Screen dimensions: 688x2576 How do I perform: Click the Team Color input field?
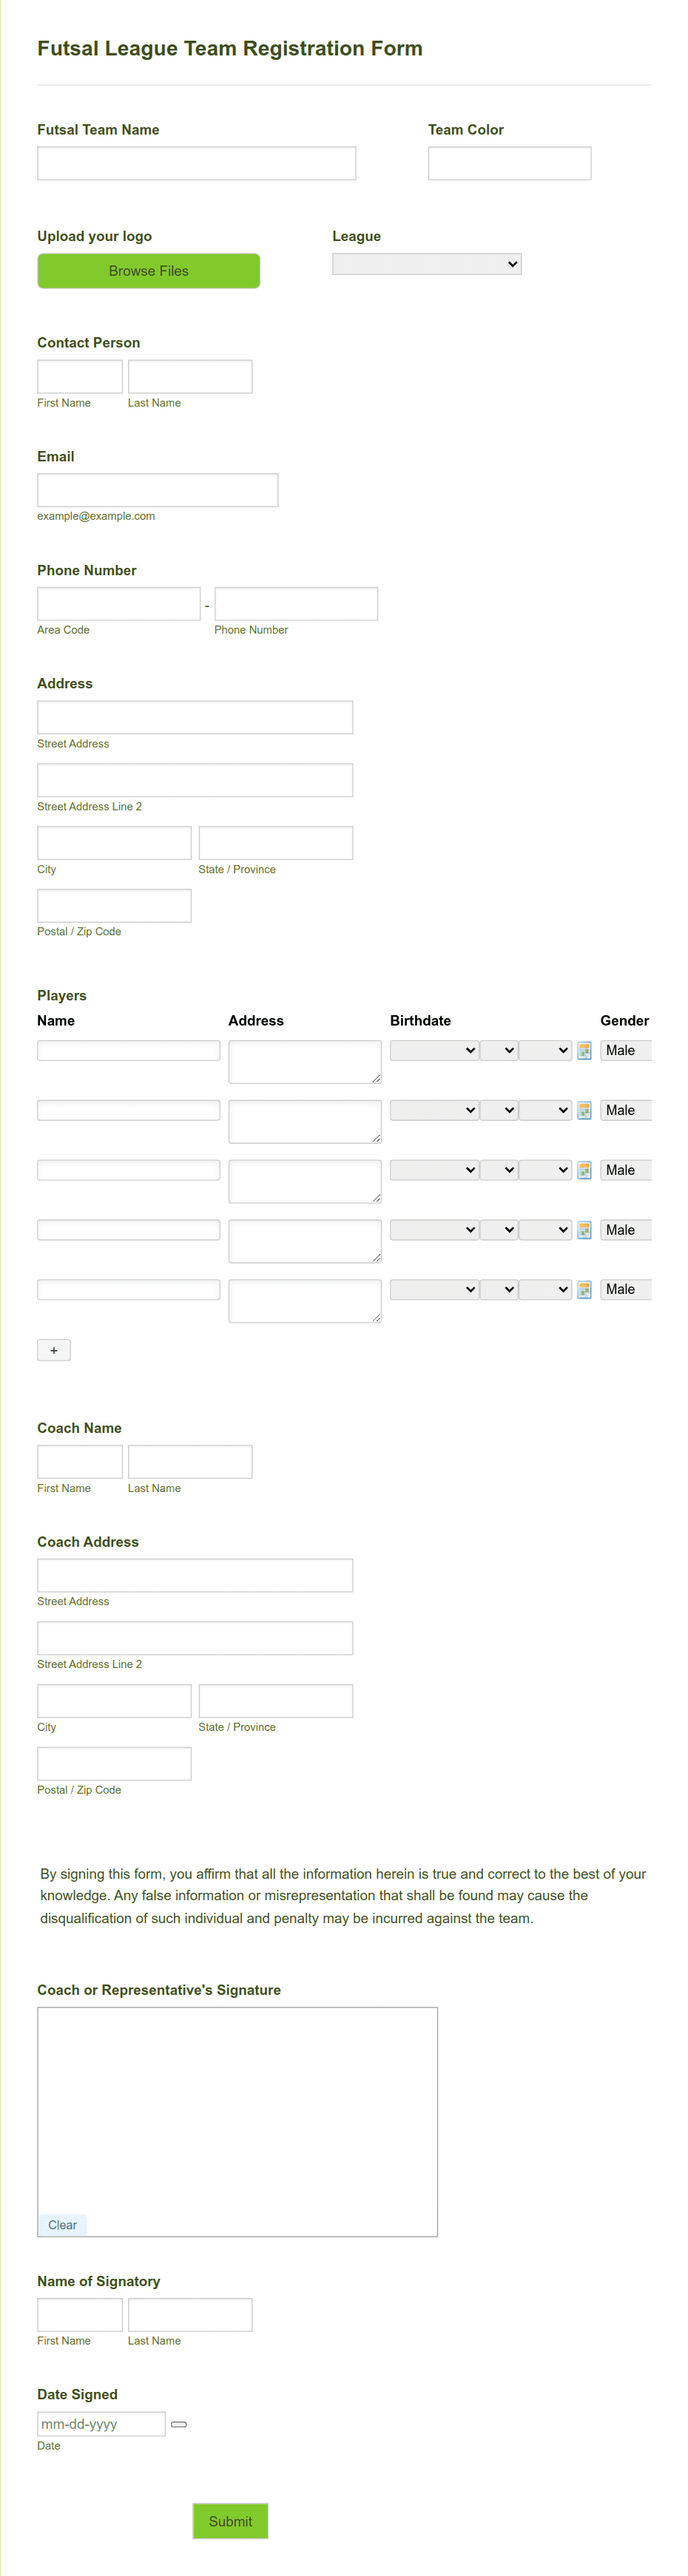(x=509, y=163)
